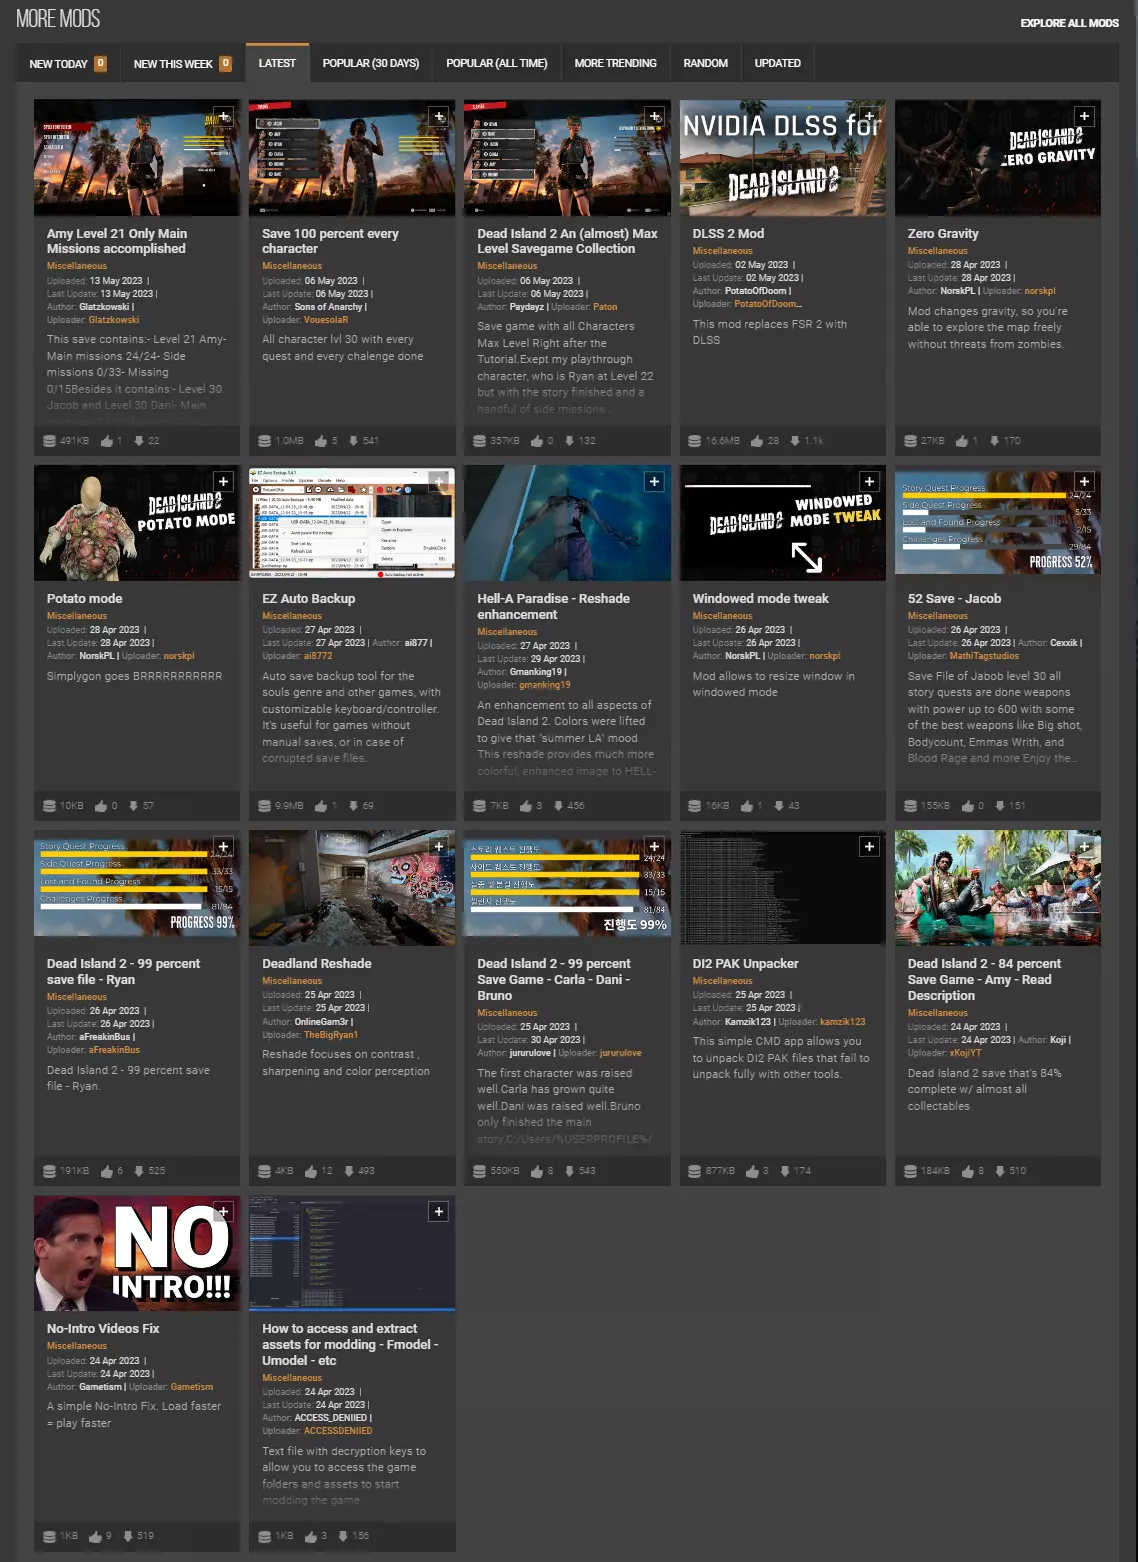Click plus icon on DI2 PAK Unpacker thumbnail

click(x=869, y=847)
